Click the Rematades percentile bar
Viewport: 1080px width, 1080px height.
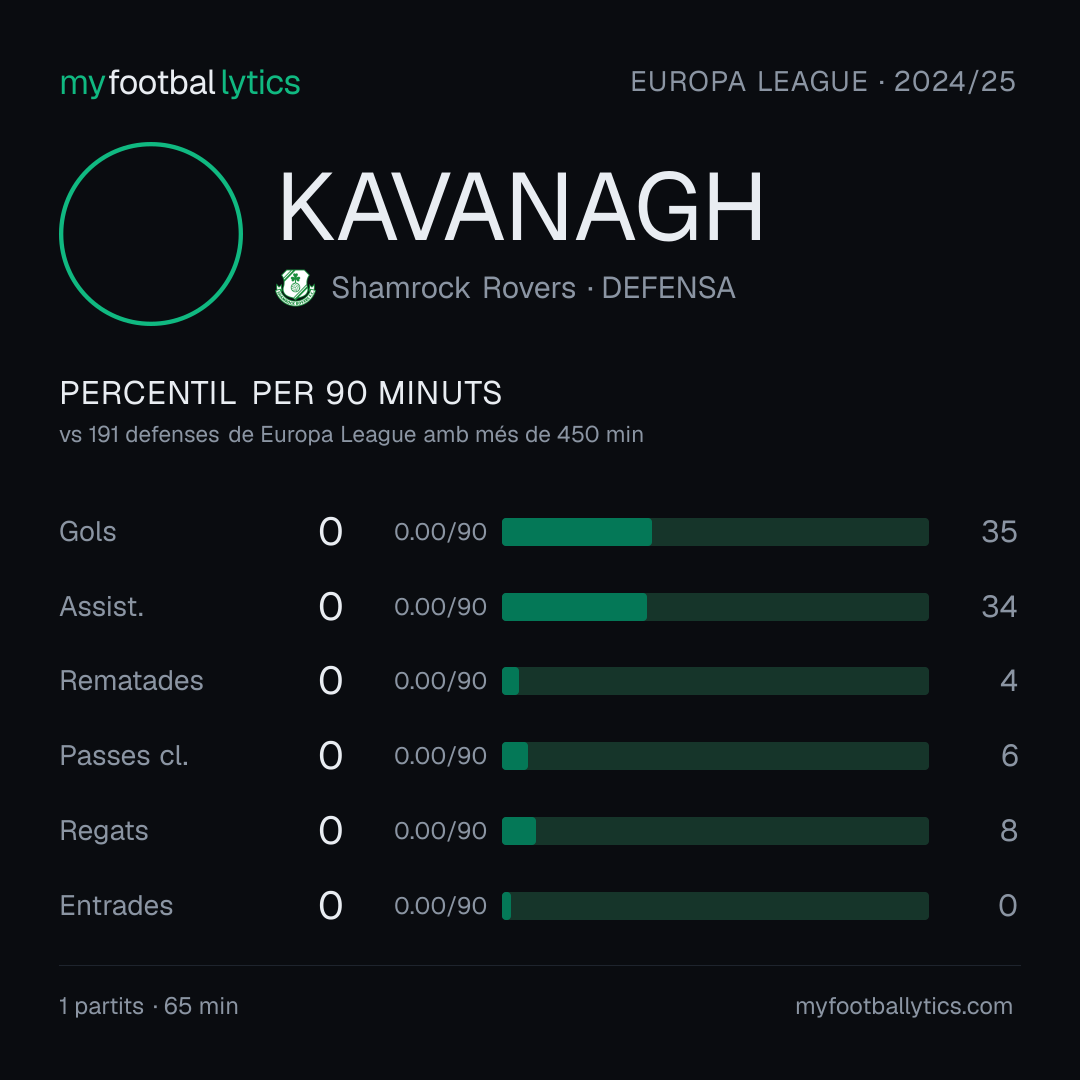(x=715, y=681)
